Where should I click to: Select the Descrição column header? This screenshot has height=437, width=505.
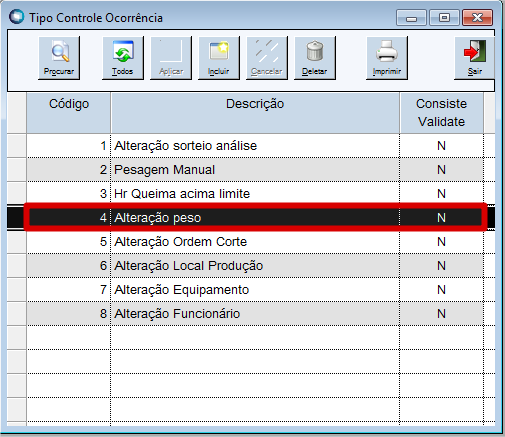click(x=255, y=113)
